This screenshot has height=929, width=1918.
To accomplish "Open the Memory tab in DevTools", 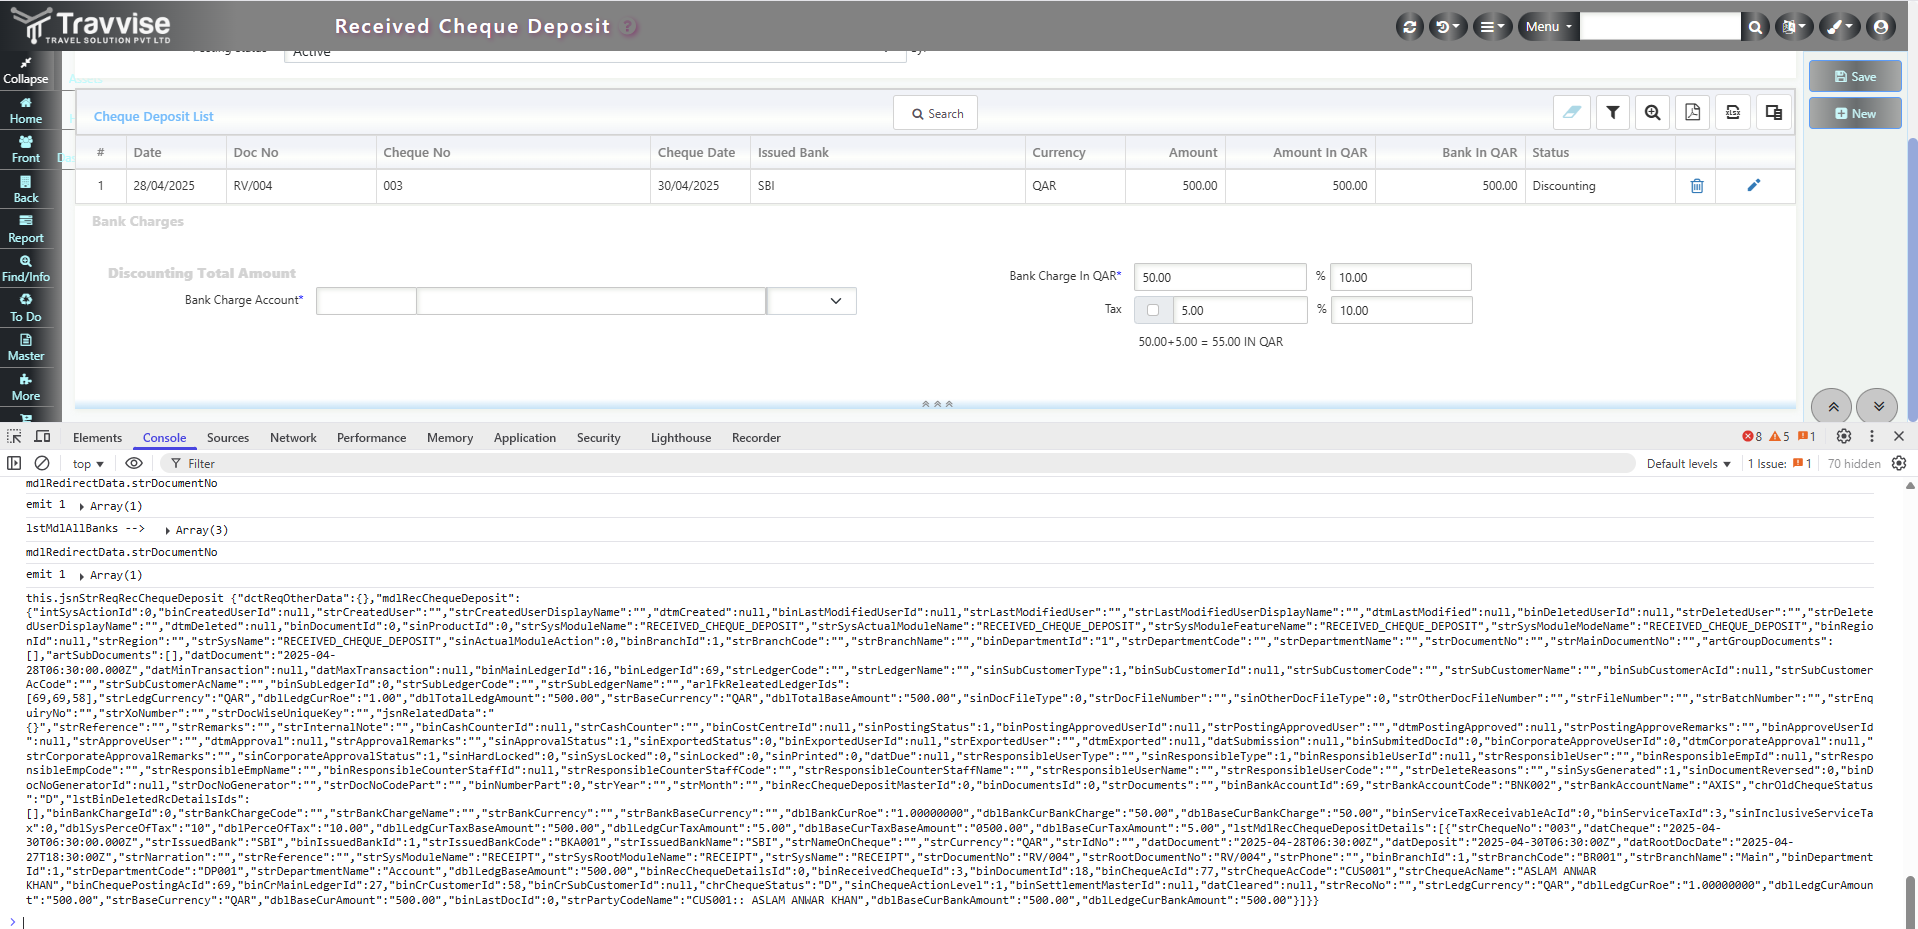I will pyautogui.click(x=450, y=438).
